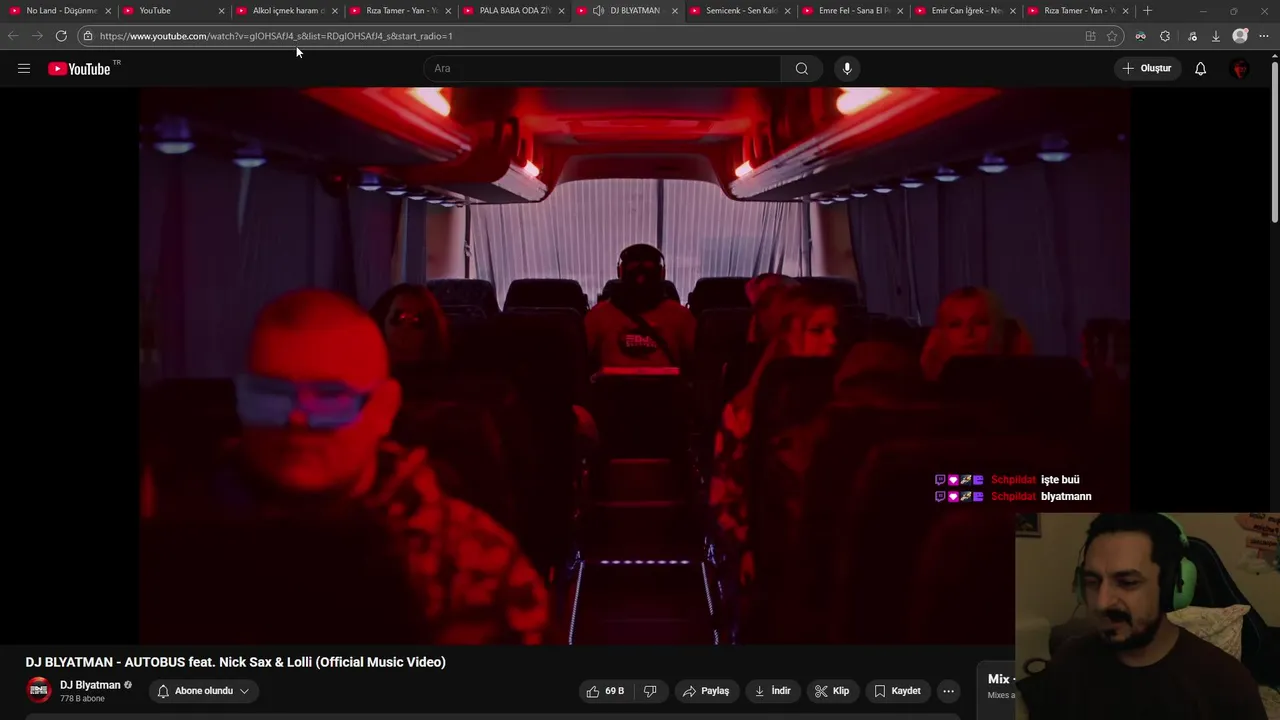Switch to the PALA BABA ODA tab
Viewport: 1280px width, 720px height.
tap(513, 11)
